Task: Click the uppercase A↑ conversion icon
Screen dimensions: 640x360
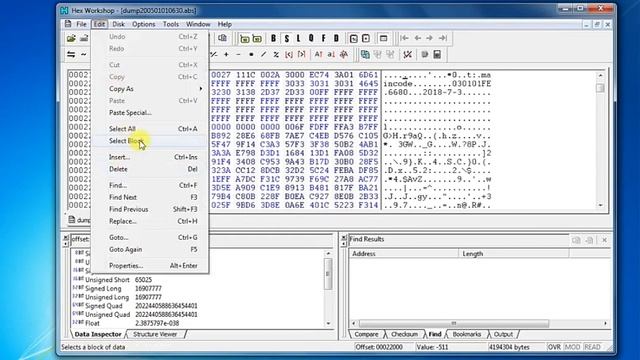Action: coord(318,54)
